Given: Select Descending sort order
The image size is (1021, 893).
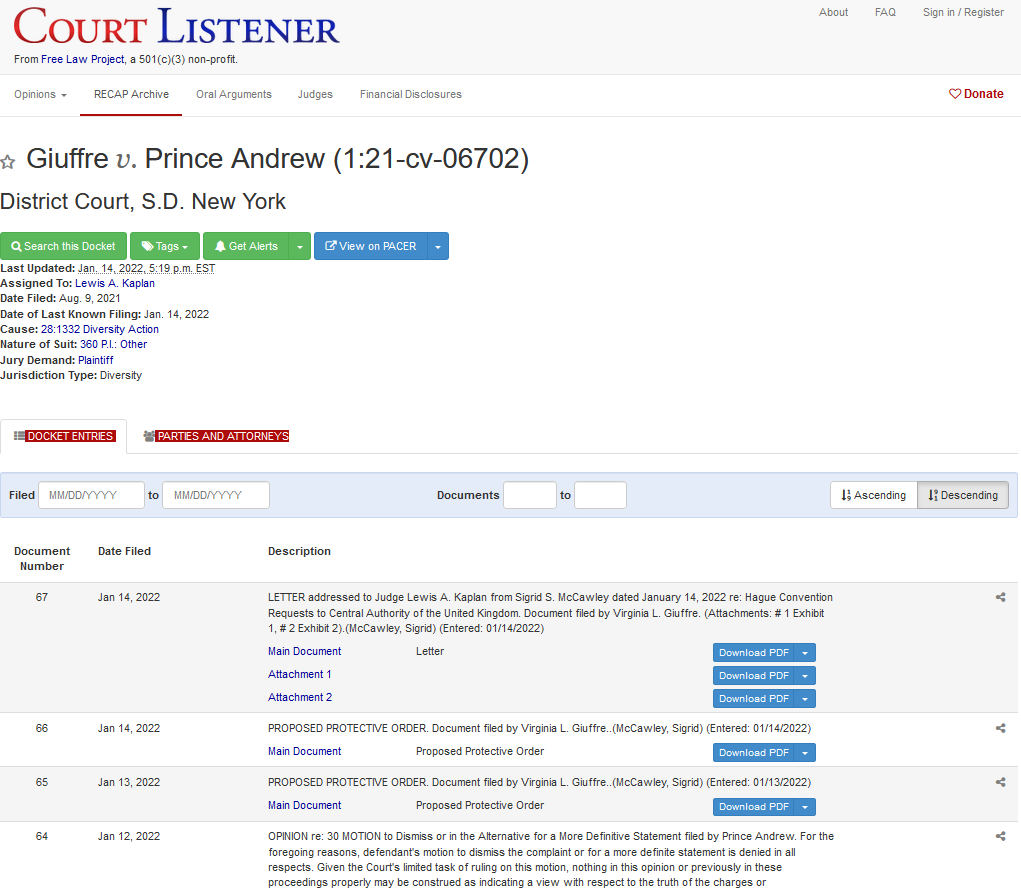Looking at the screenshot, I should (963, 495).
